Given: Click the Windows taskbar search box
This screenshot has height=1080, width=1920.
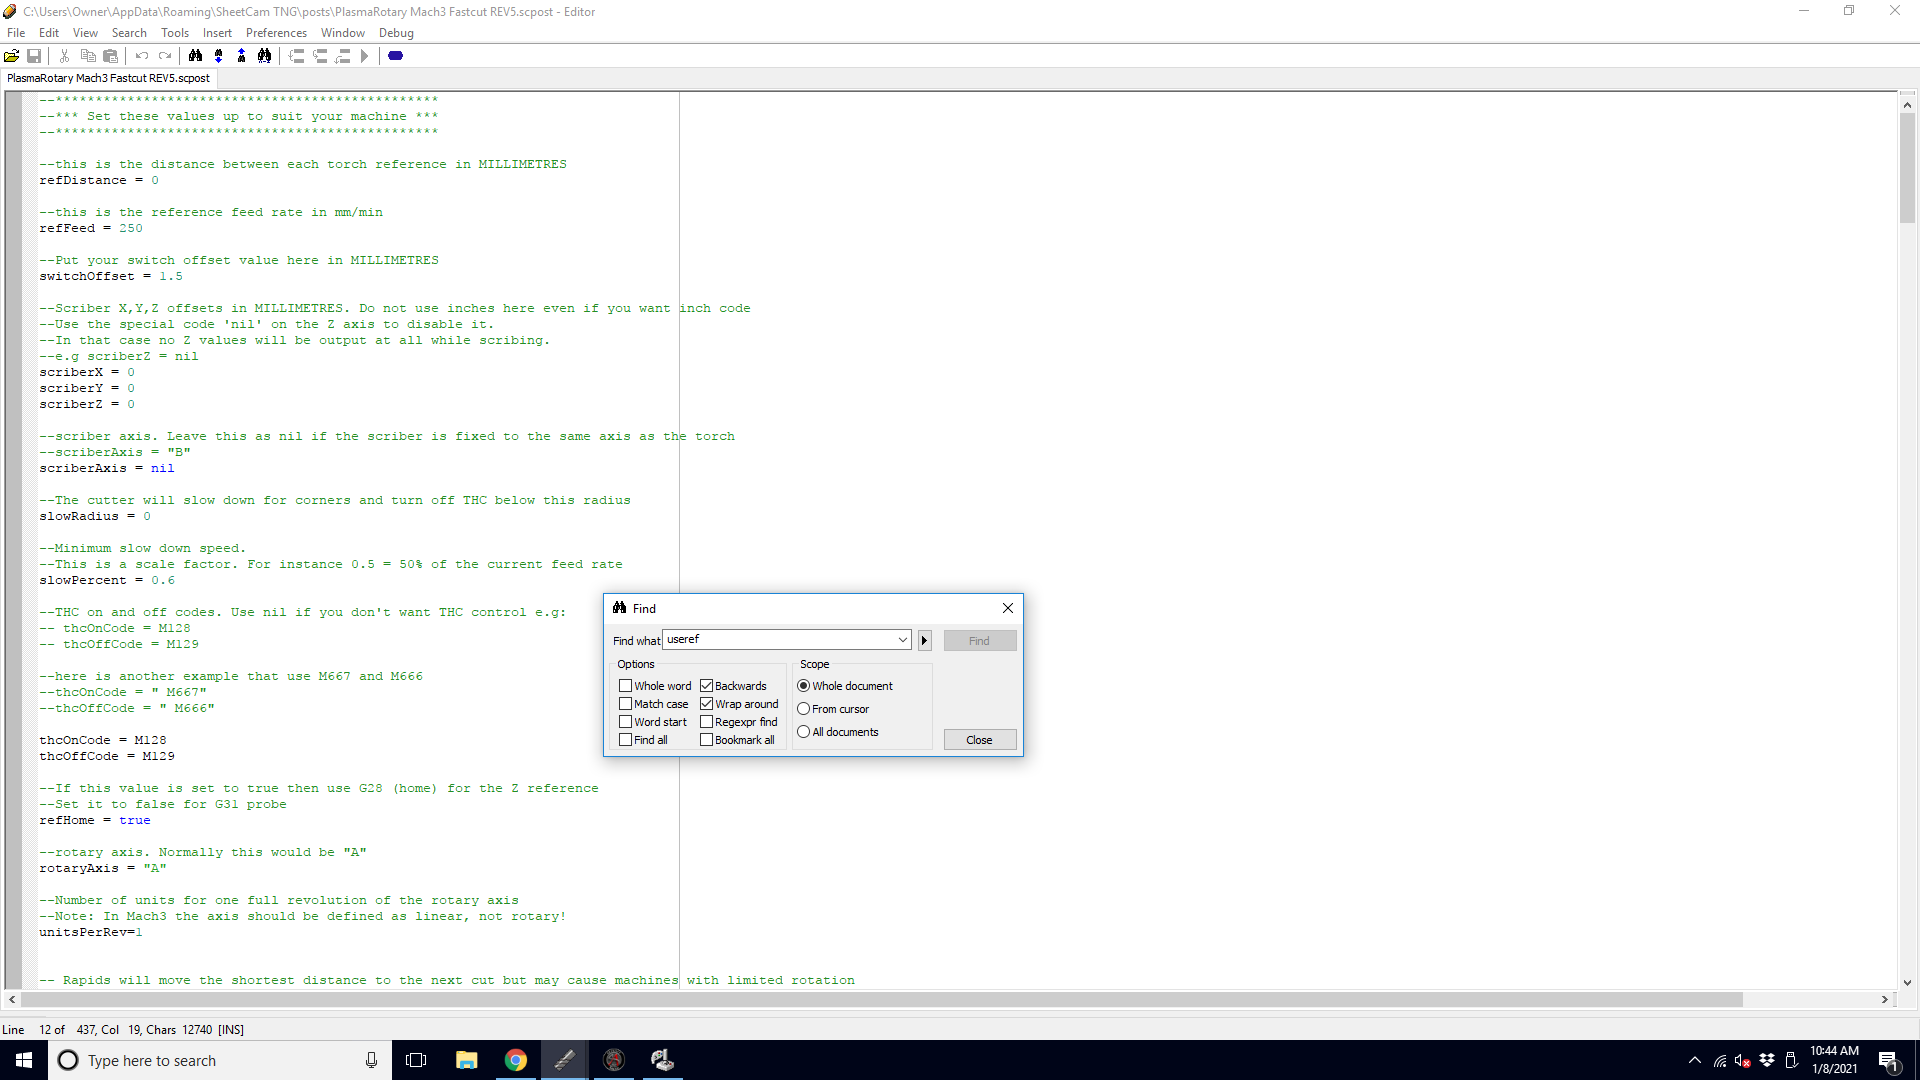Looking at the screenshot, I should [220, 1060].
